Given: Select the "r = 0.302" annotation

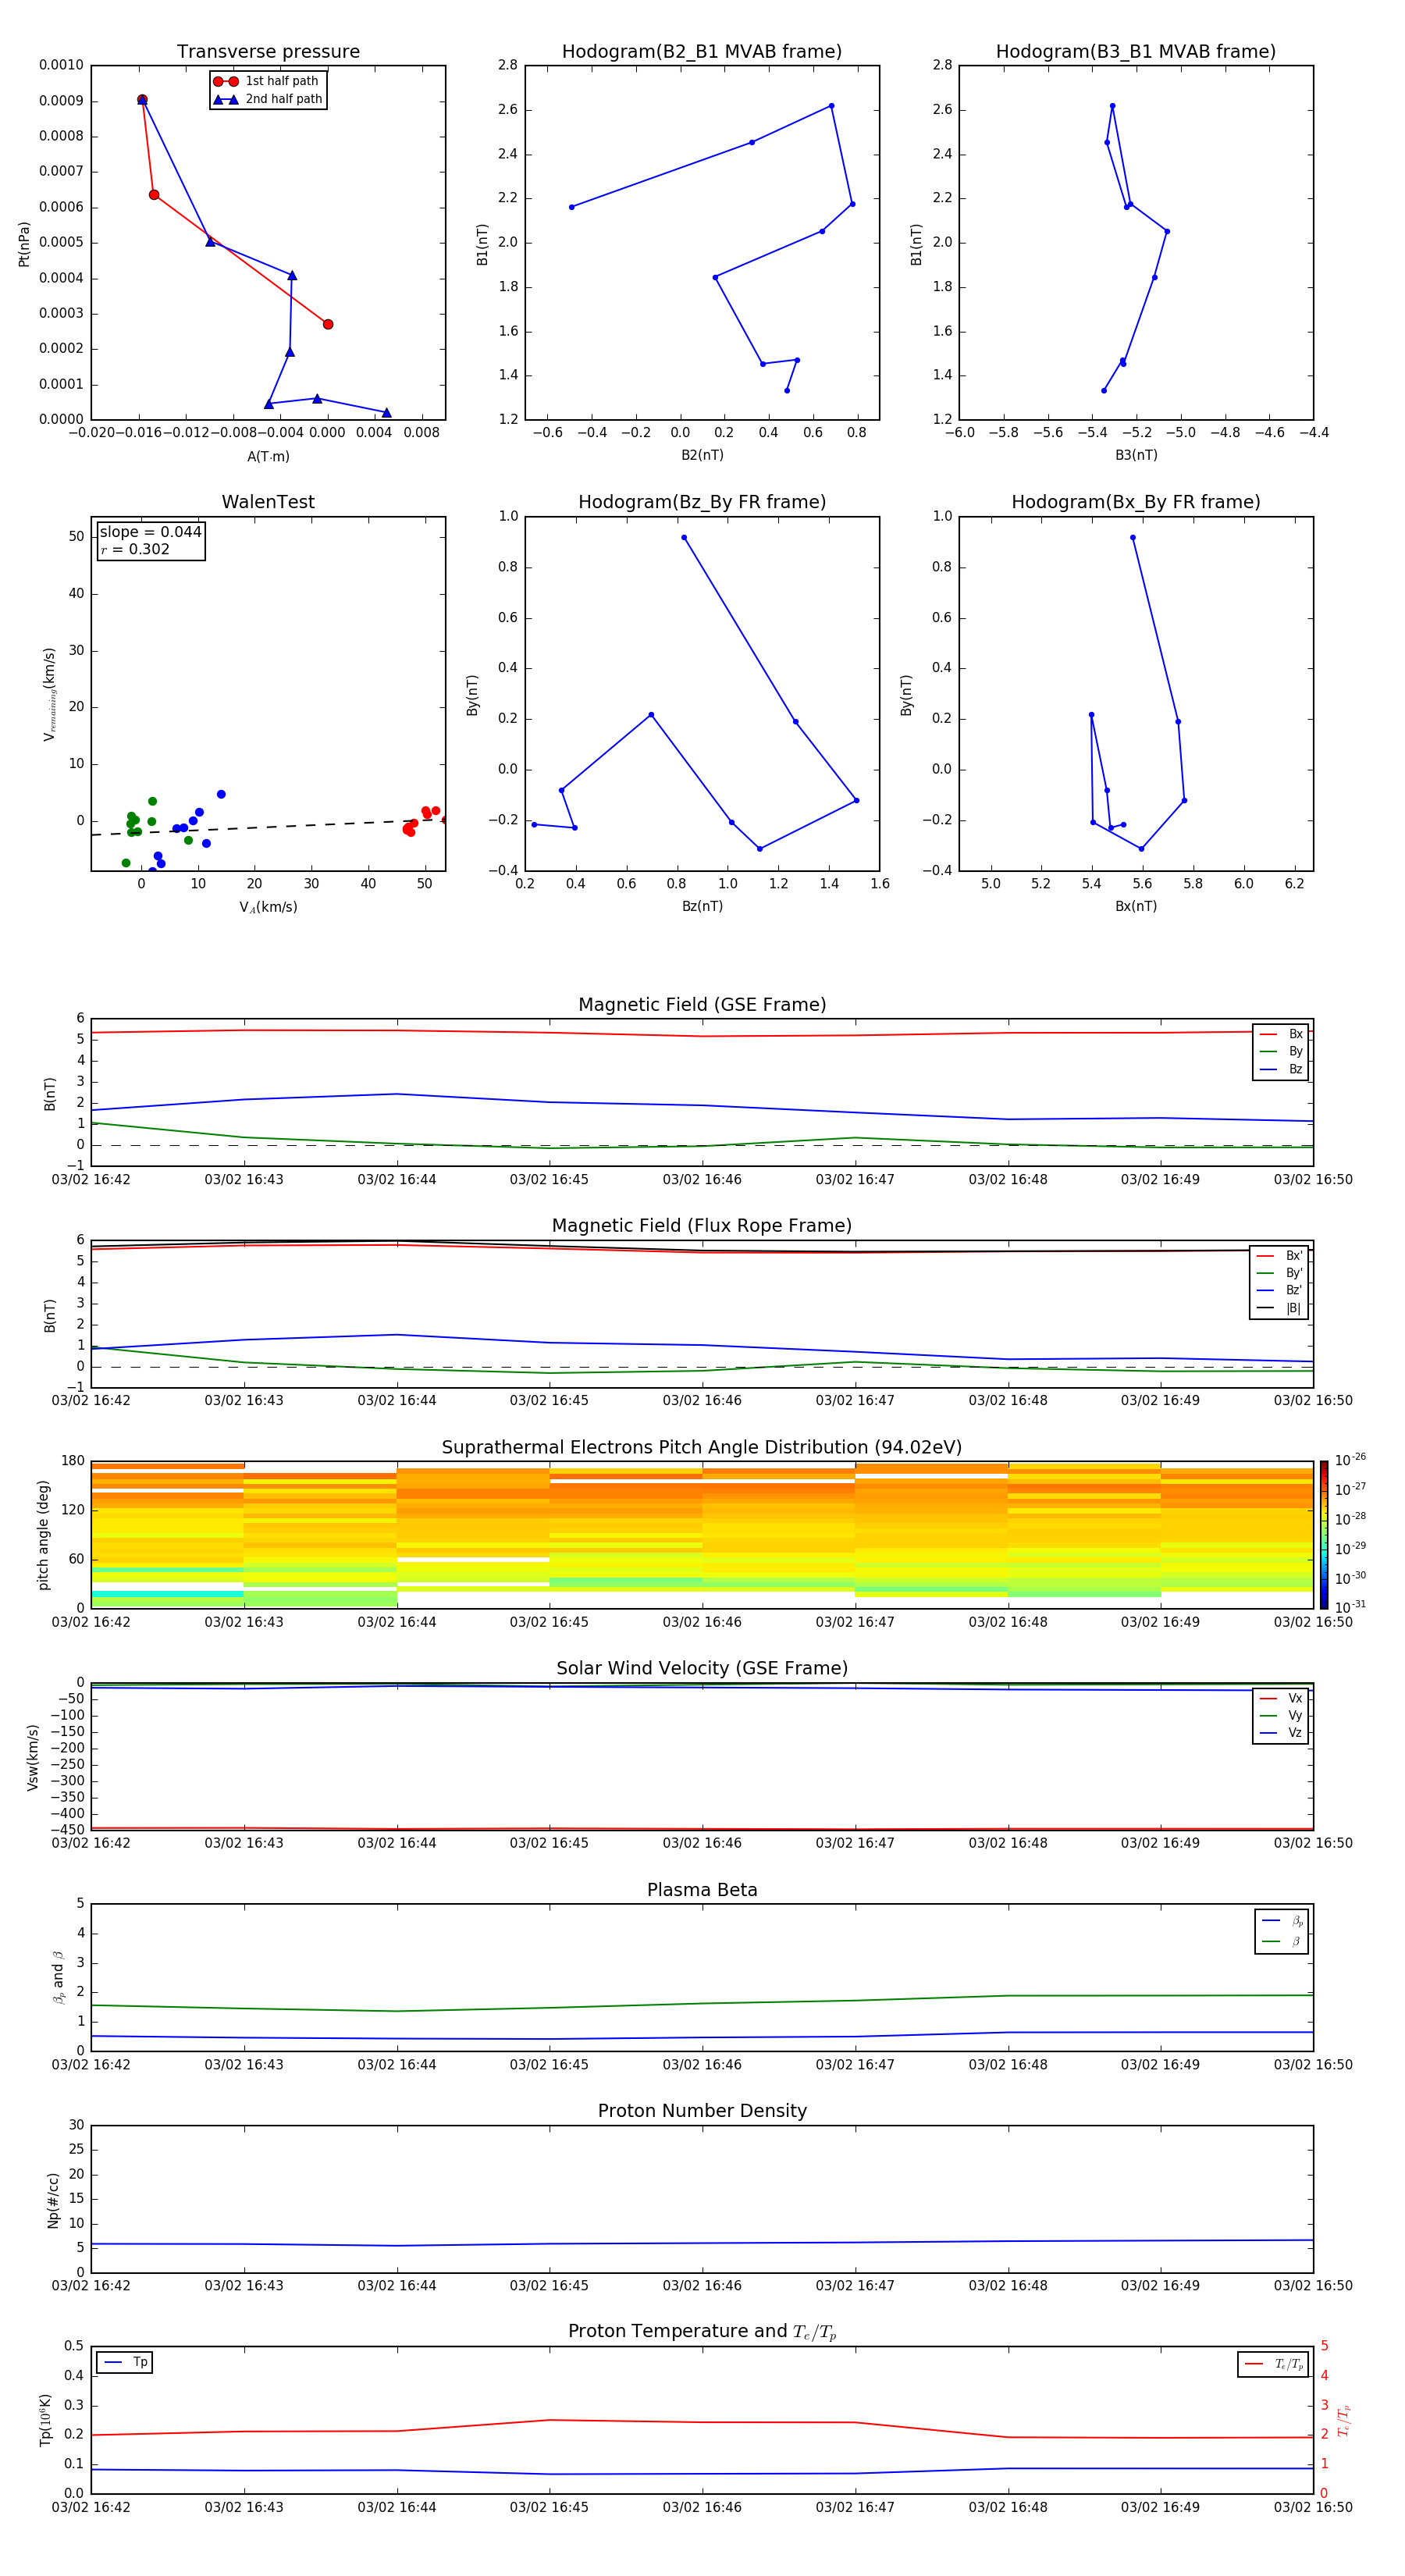Looking at the screenshot, I should click(x=135, y=549).
